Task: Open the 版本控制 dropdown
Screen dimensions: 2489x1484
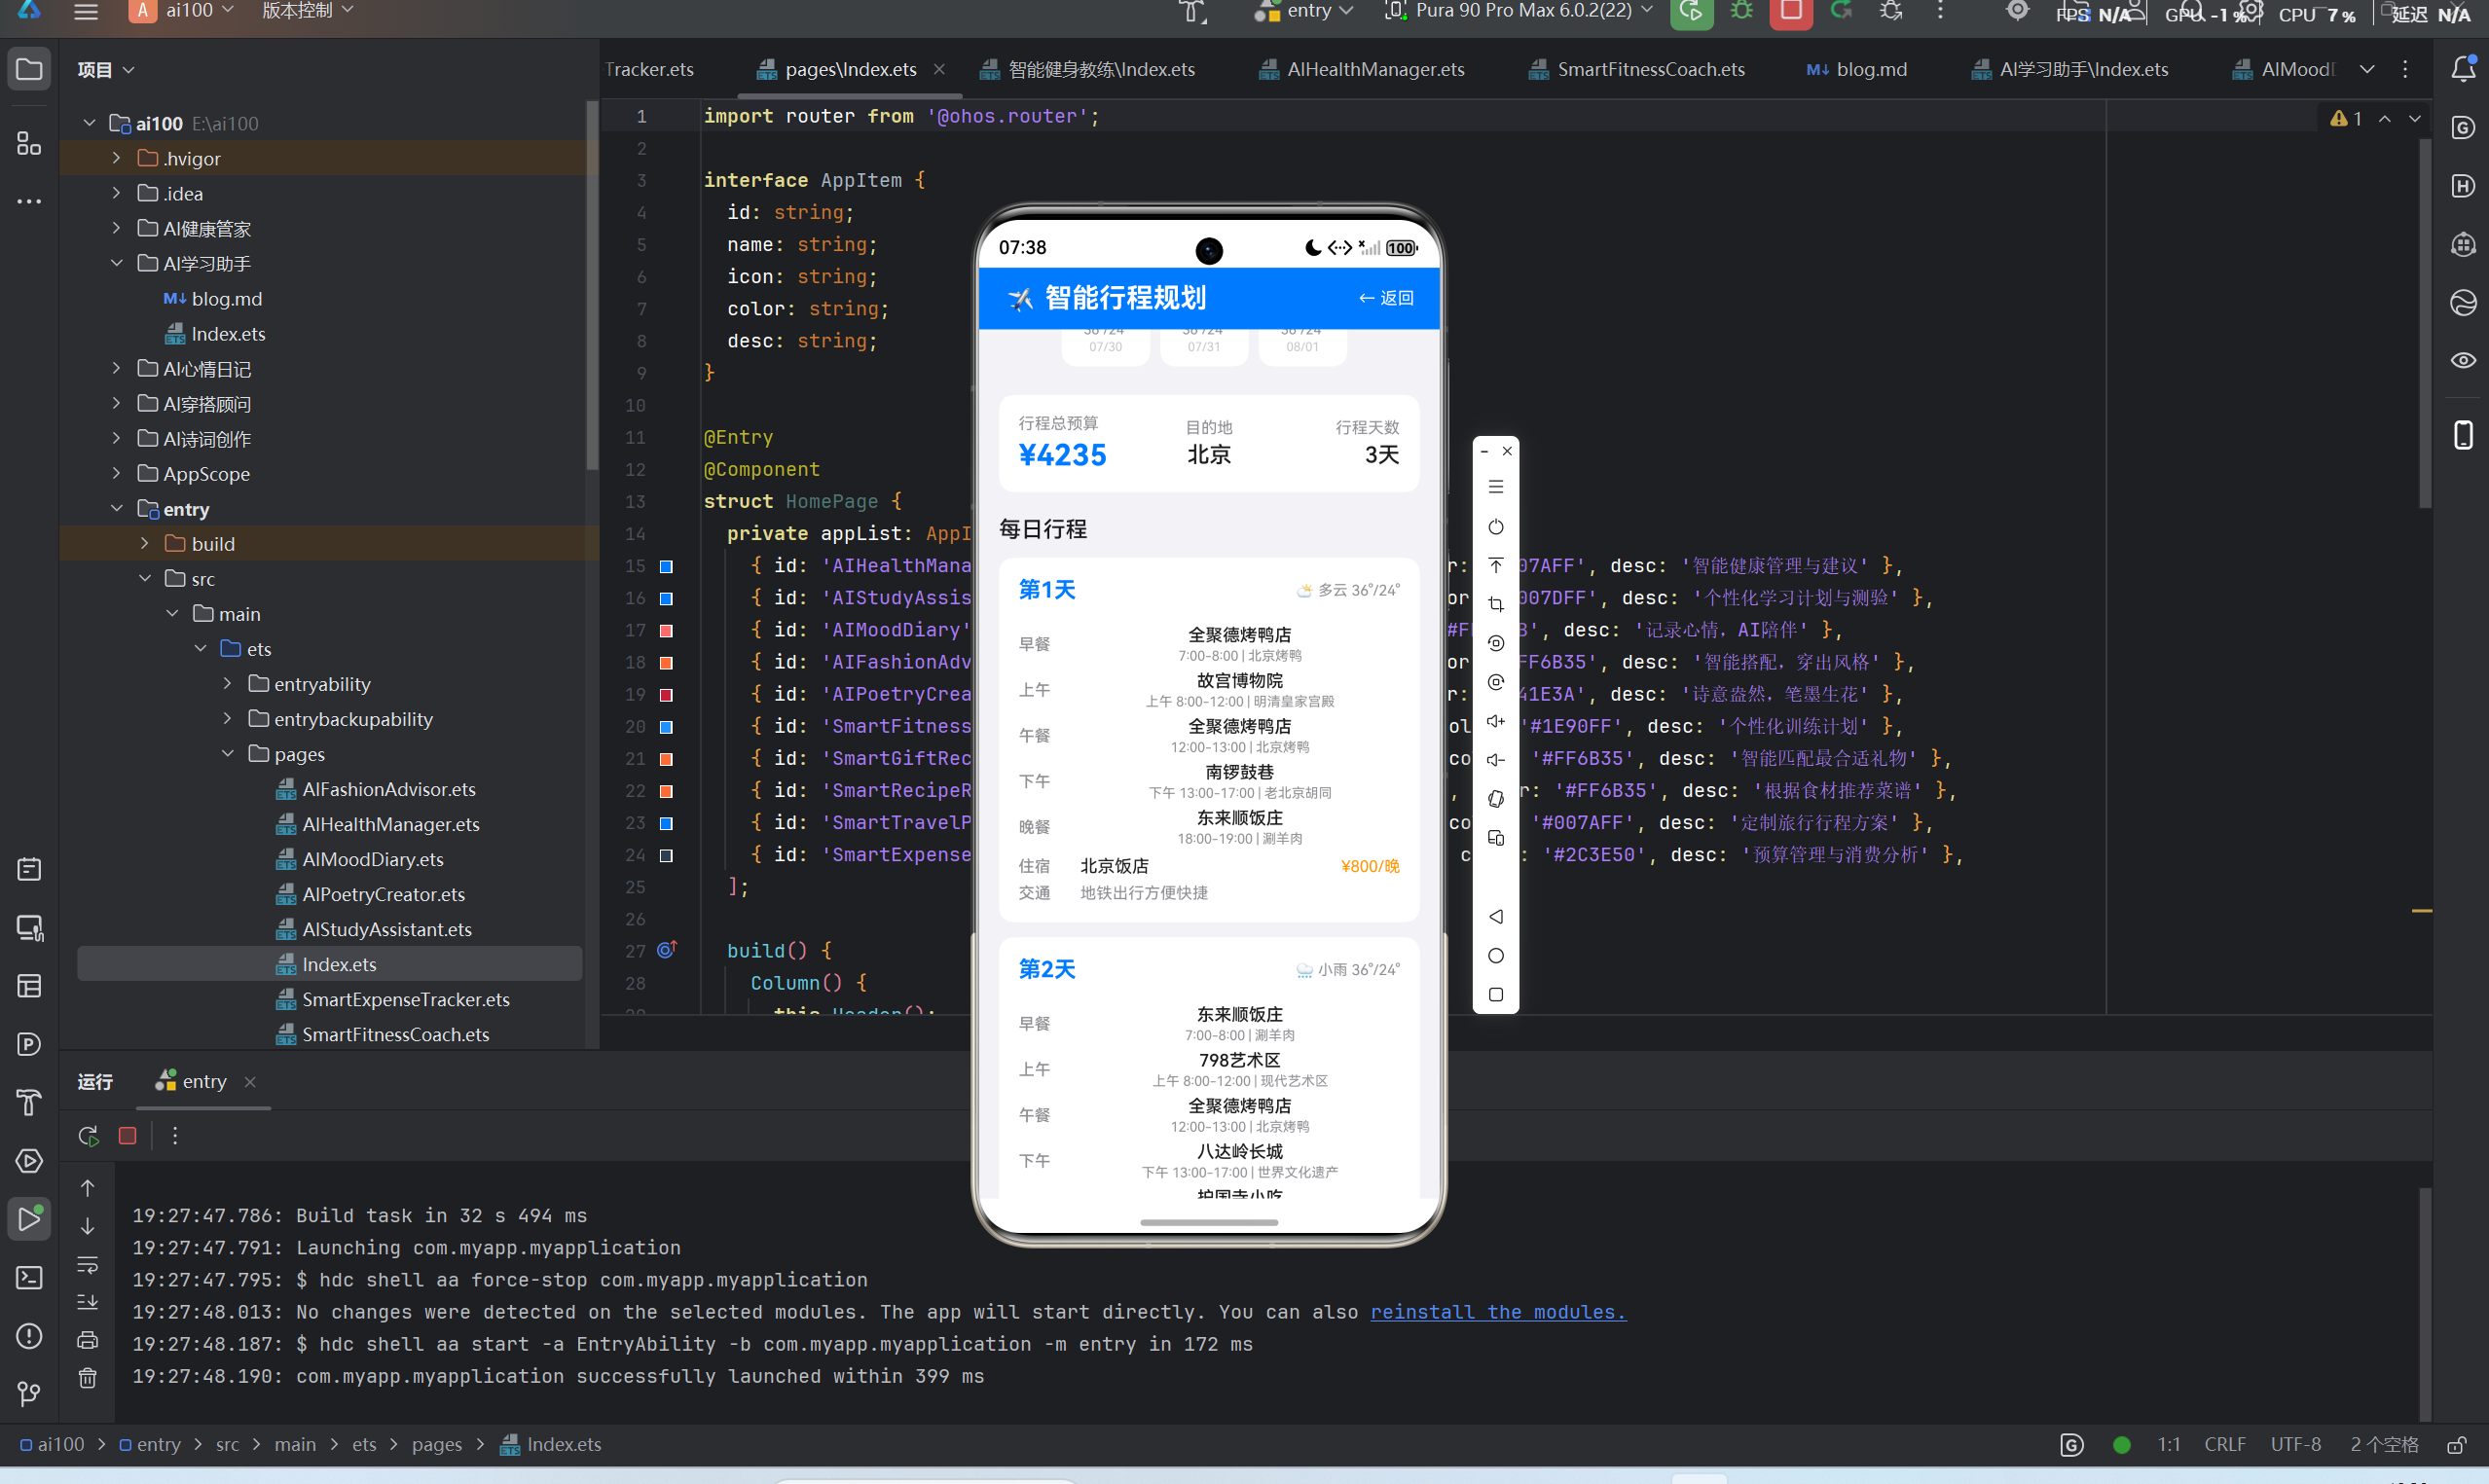Action: click(307, 11)
